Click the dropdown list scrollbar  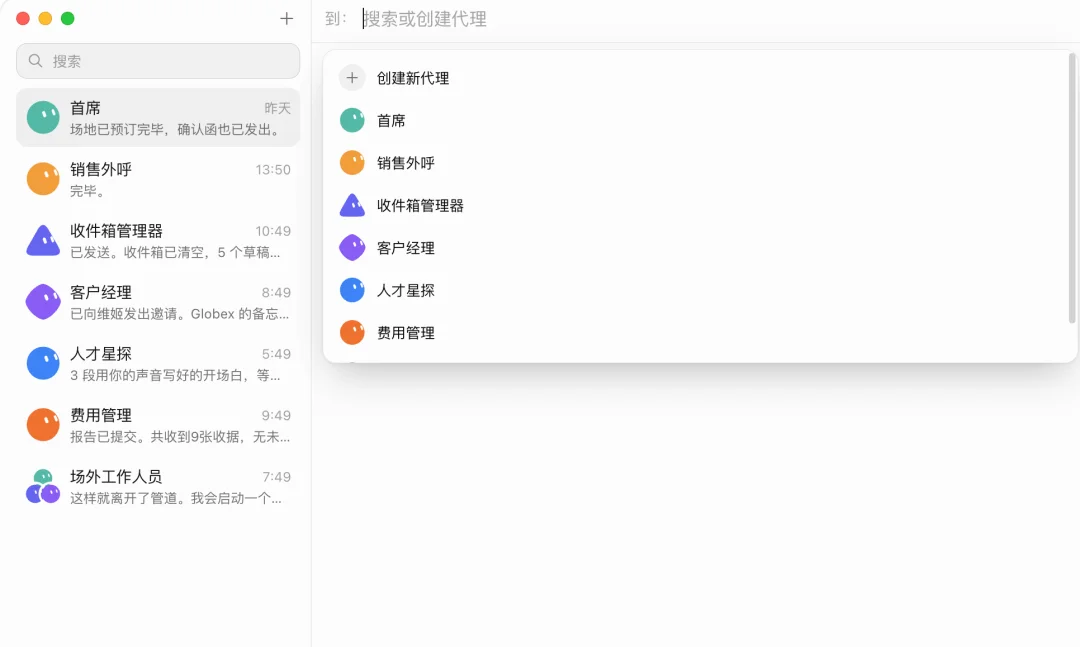pyautogui.click(x=1072, y=188)
